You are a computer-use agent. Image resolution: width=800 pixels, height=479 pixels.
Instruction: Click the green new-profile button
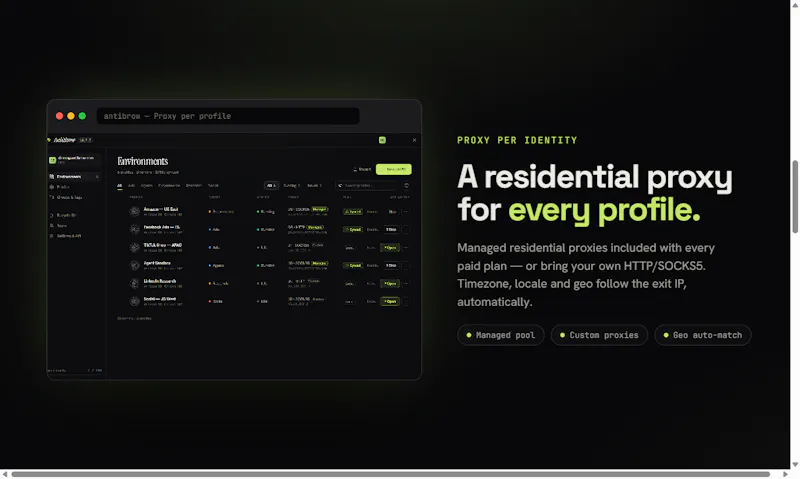click(x=393, y=169)
